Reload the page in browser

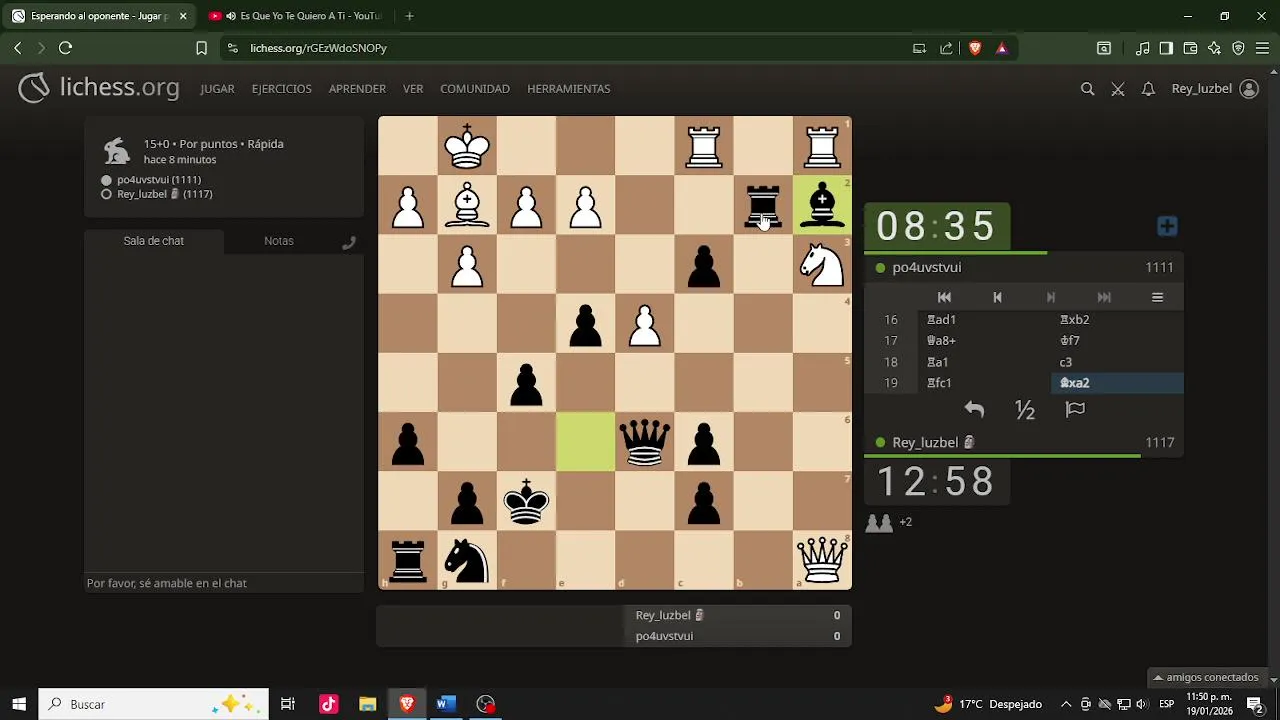66,48
